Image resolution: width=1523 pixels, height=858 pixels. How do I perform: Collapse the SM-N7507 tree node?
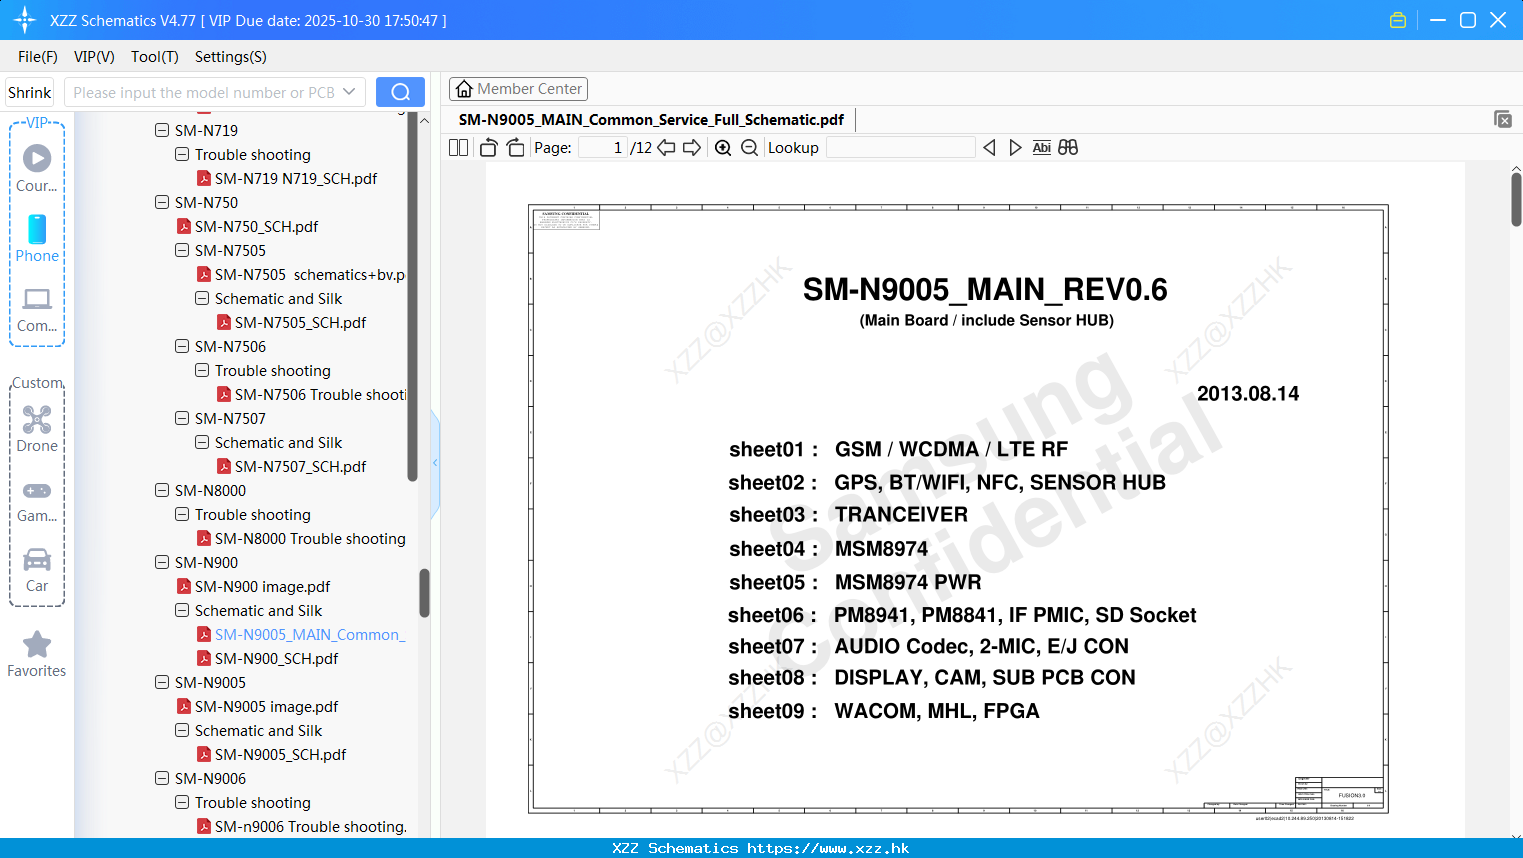coord(182,418)
